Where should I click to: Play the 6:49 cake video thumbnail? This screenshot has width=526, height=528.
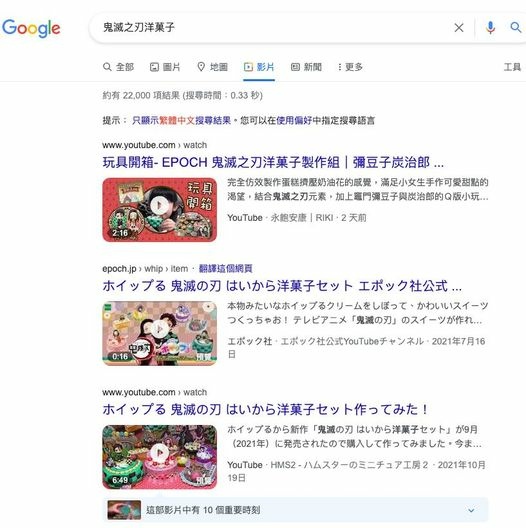(x=160, y=457)
